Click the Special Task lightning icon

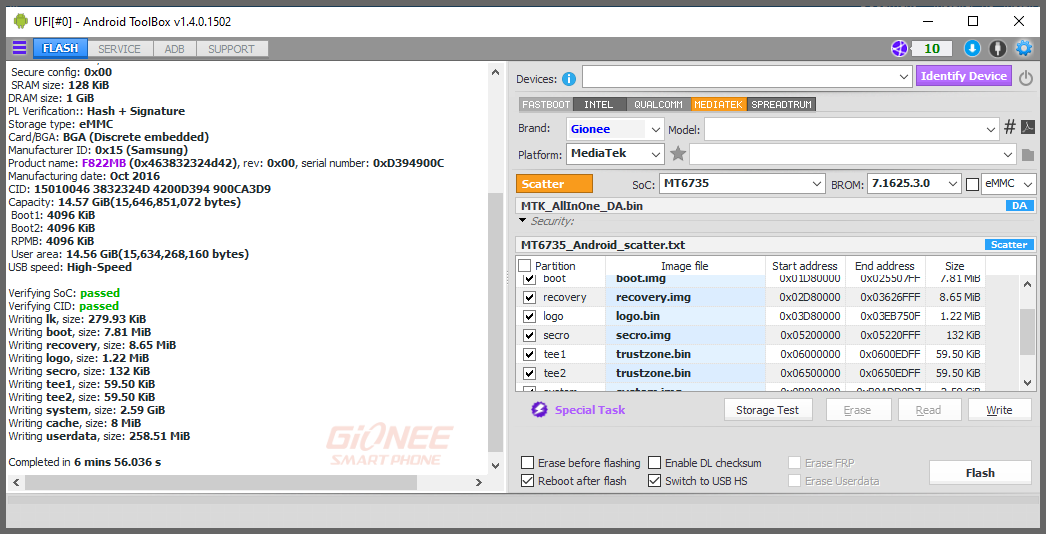[539, 410]
